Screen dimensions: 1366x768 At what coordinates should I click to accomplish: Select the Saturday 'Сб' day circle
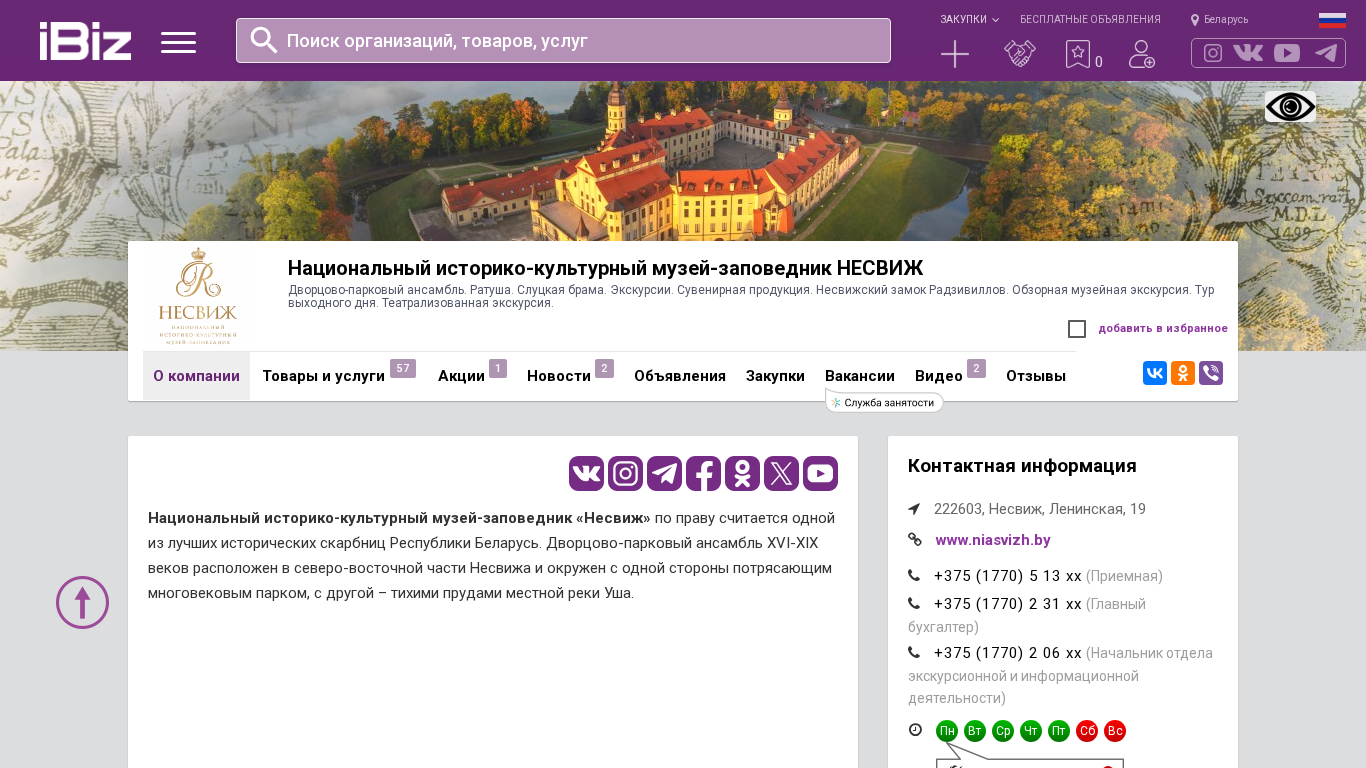[x=1087, y=731]
